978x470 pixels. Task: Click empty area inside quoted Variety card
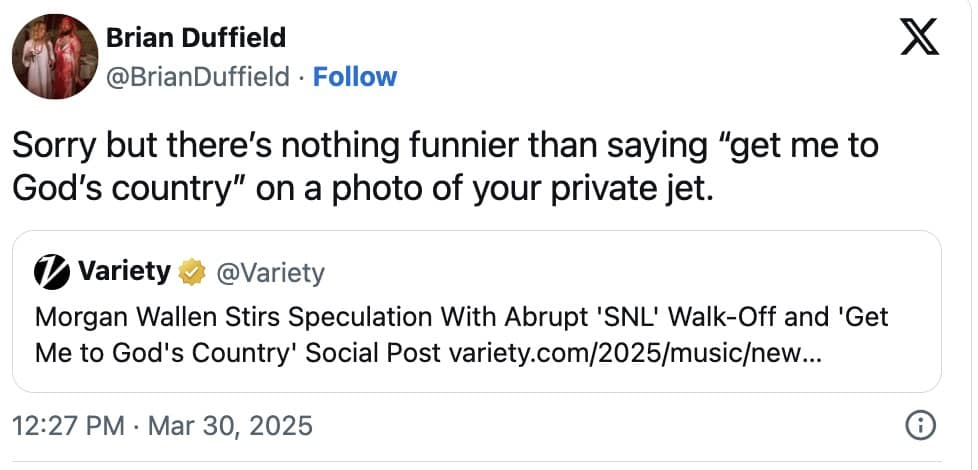click(650, 272)
